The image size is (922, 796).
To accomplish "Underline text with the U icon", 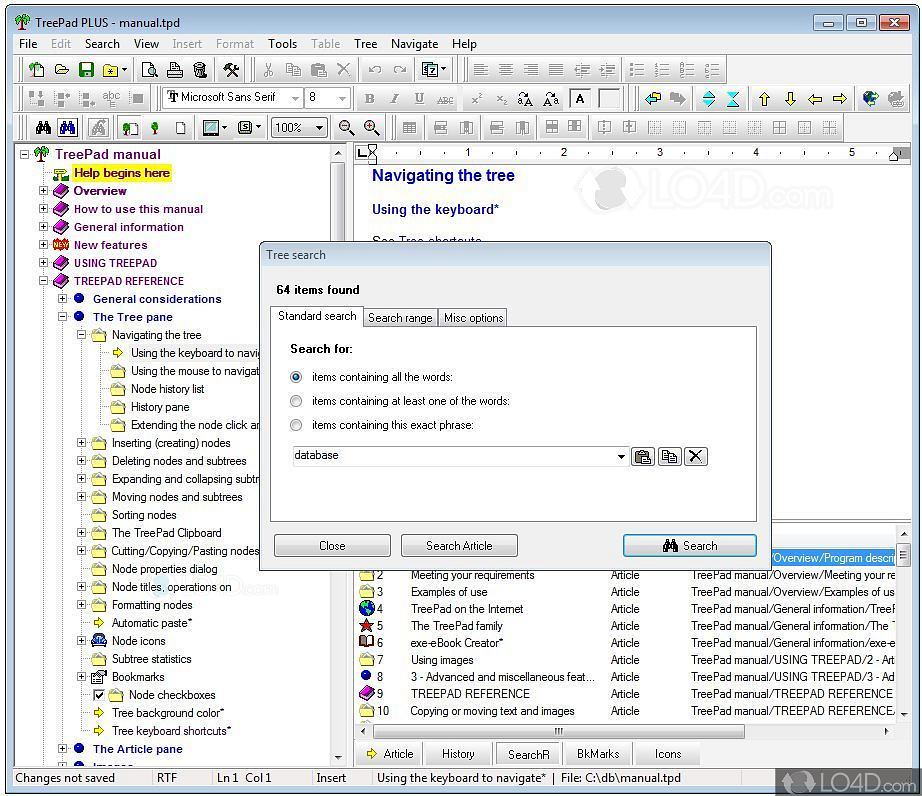I will click(419, 99).
